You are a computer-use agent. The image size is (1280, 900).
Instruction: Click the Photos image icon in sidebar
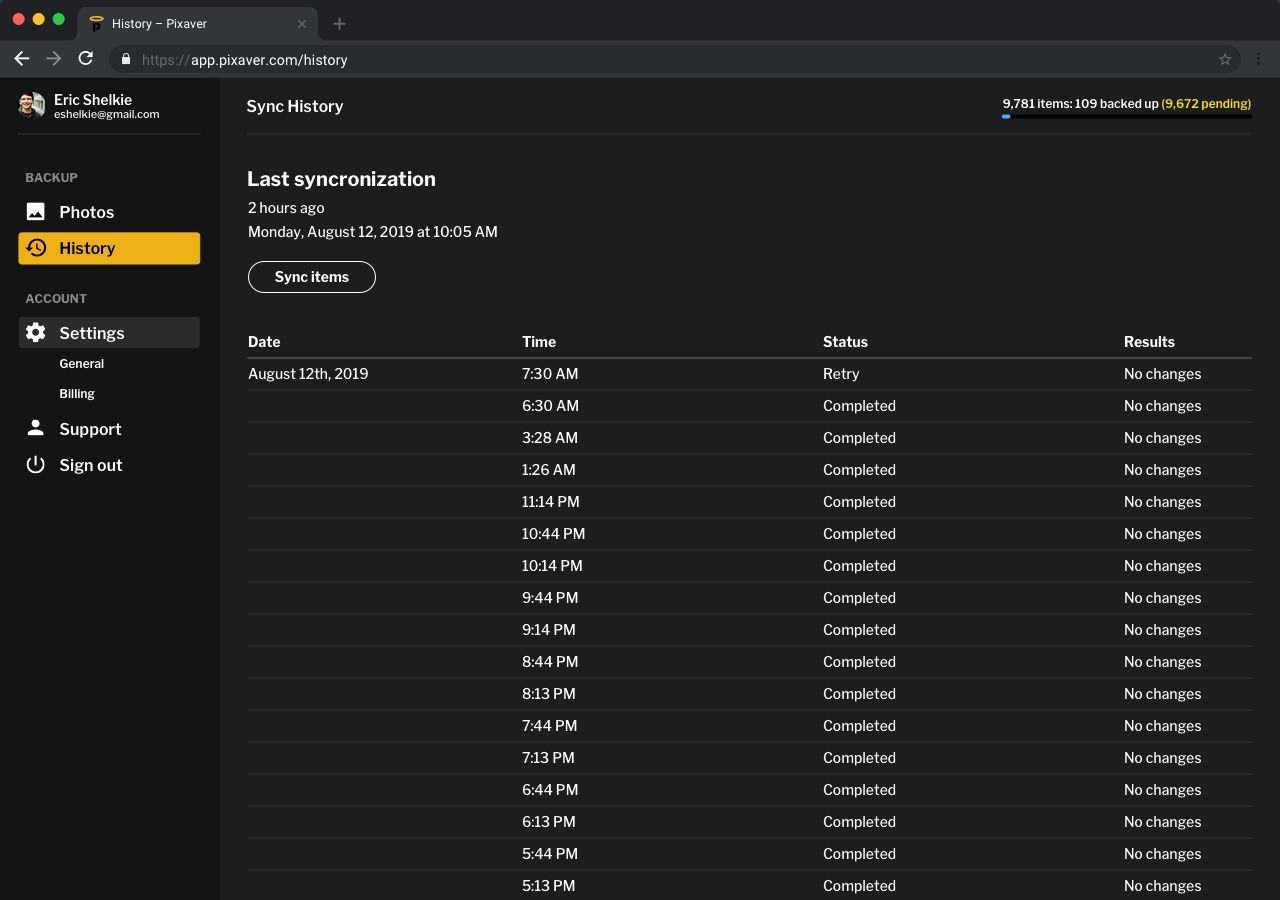pyautogui.click(x=36, y=211)
